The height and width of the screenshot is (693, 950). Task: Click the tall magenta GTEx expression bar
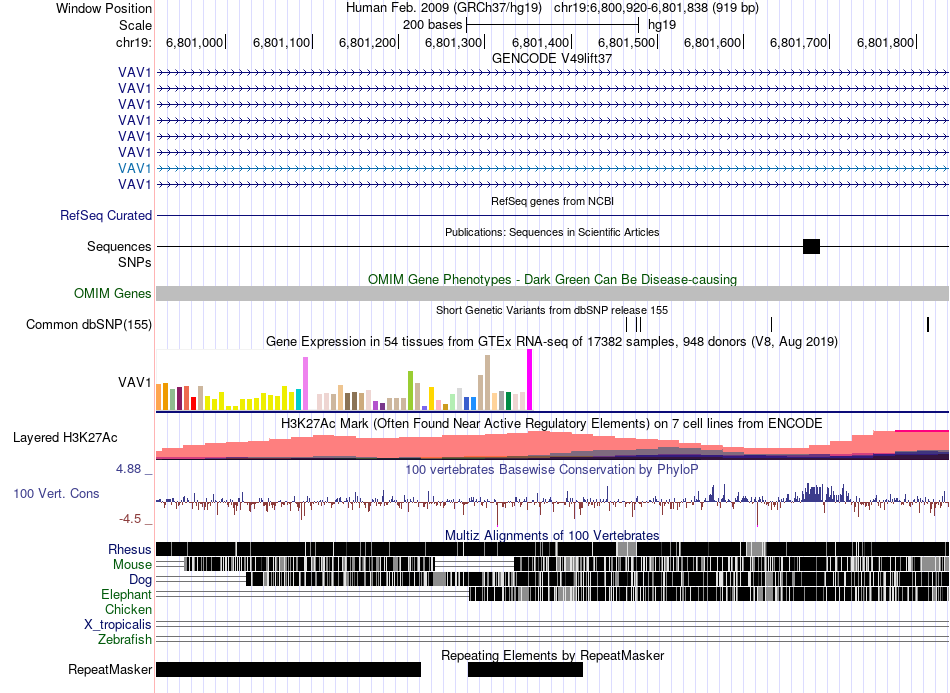(x=530, y=380)
